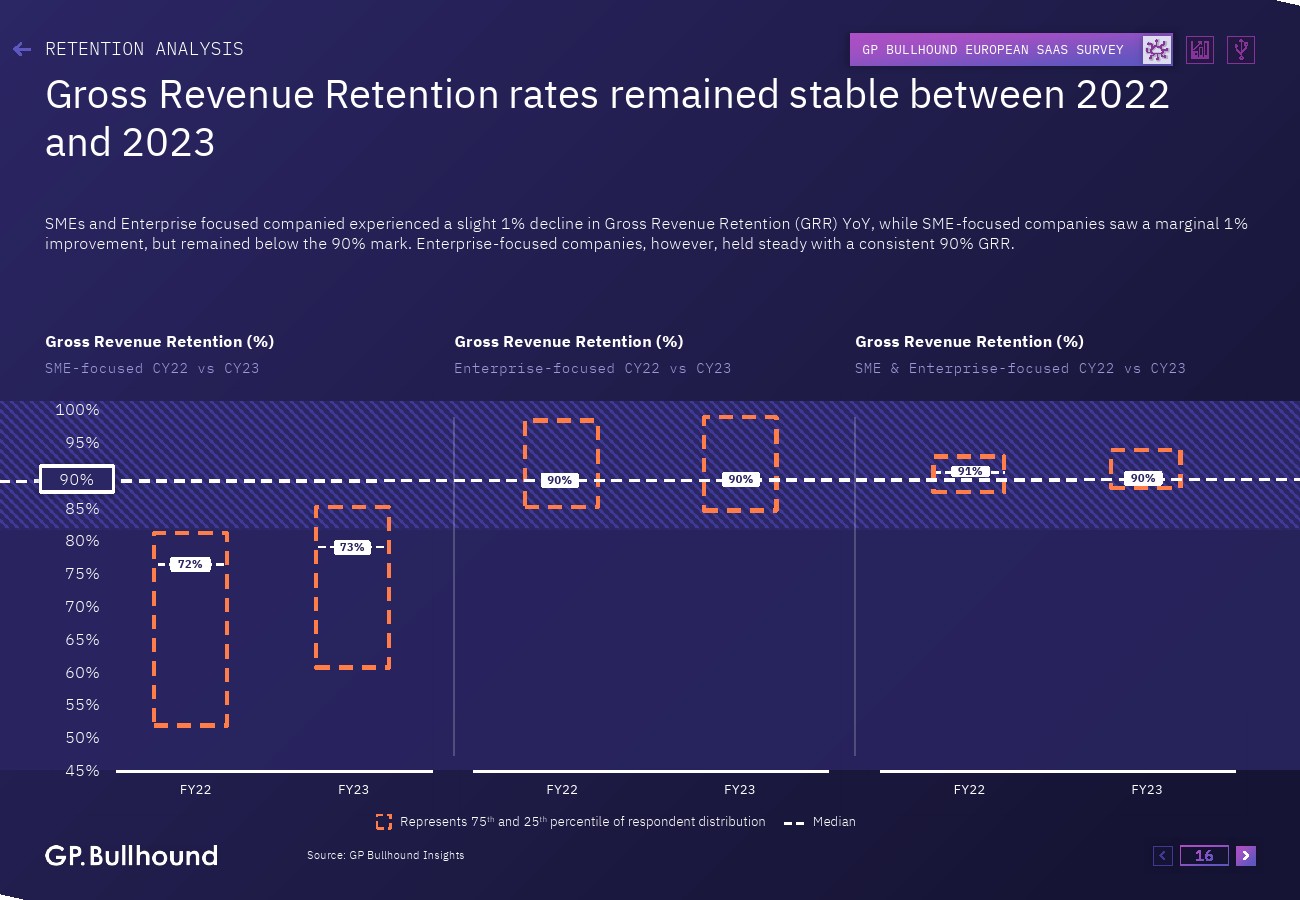Click the dashed orange percentile legend icon

tap(383, 822)
